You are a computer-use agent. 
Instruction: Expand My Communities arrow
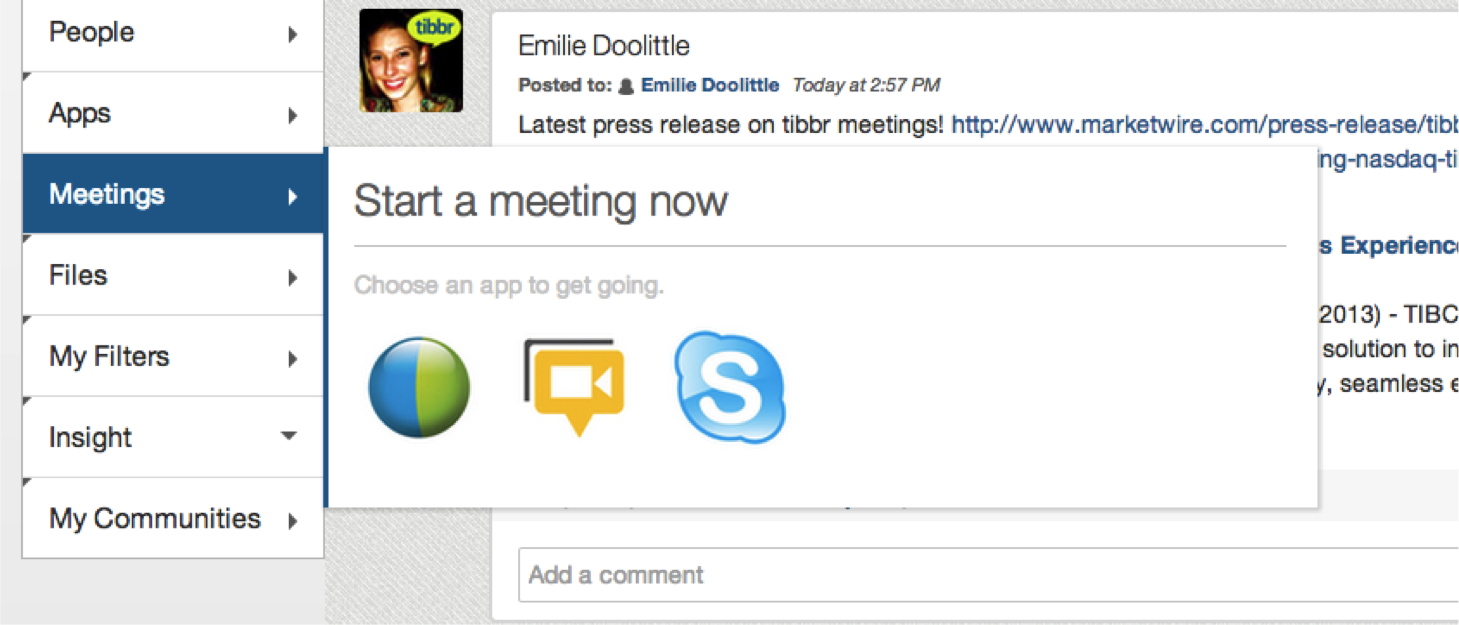tap(293, 520)
